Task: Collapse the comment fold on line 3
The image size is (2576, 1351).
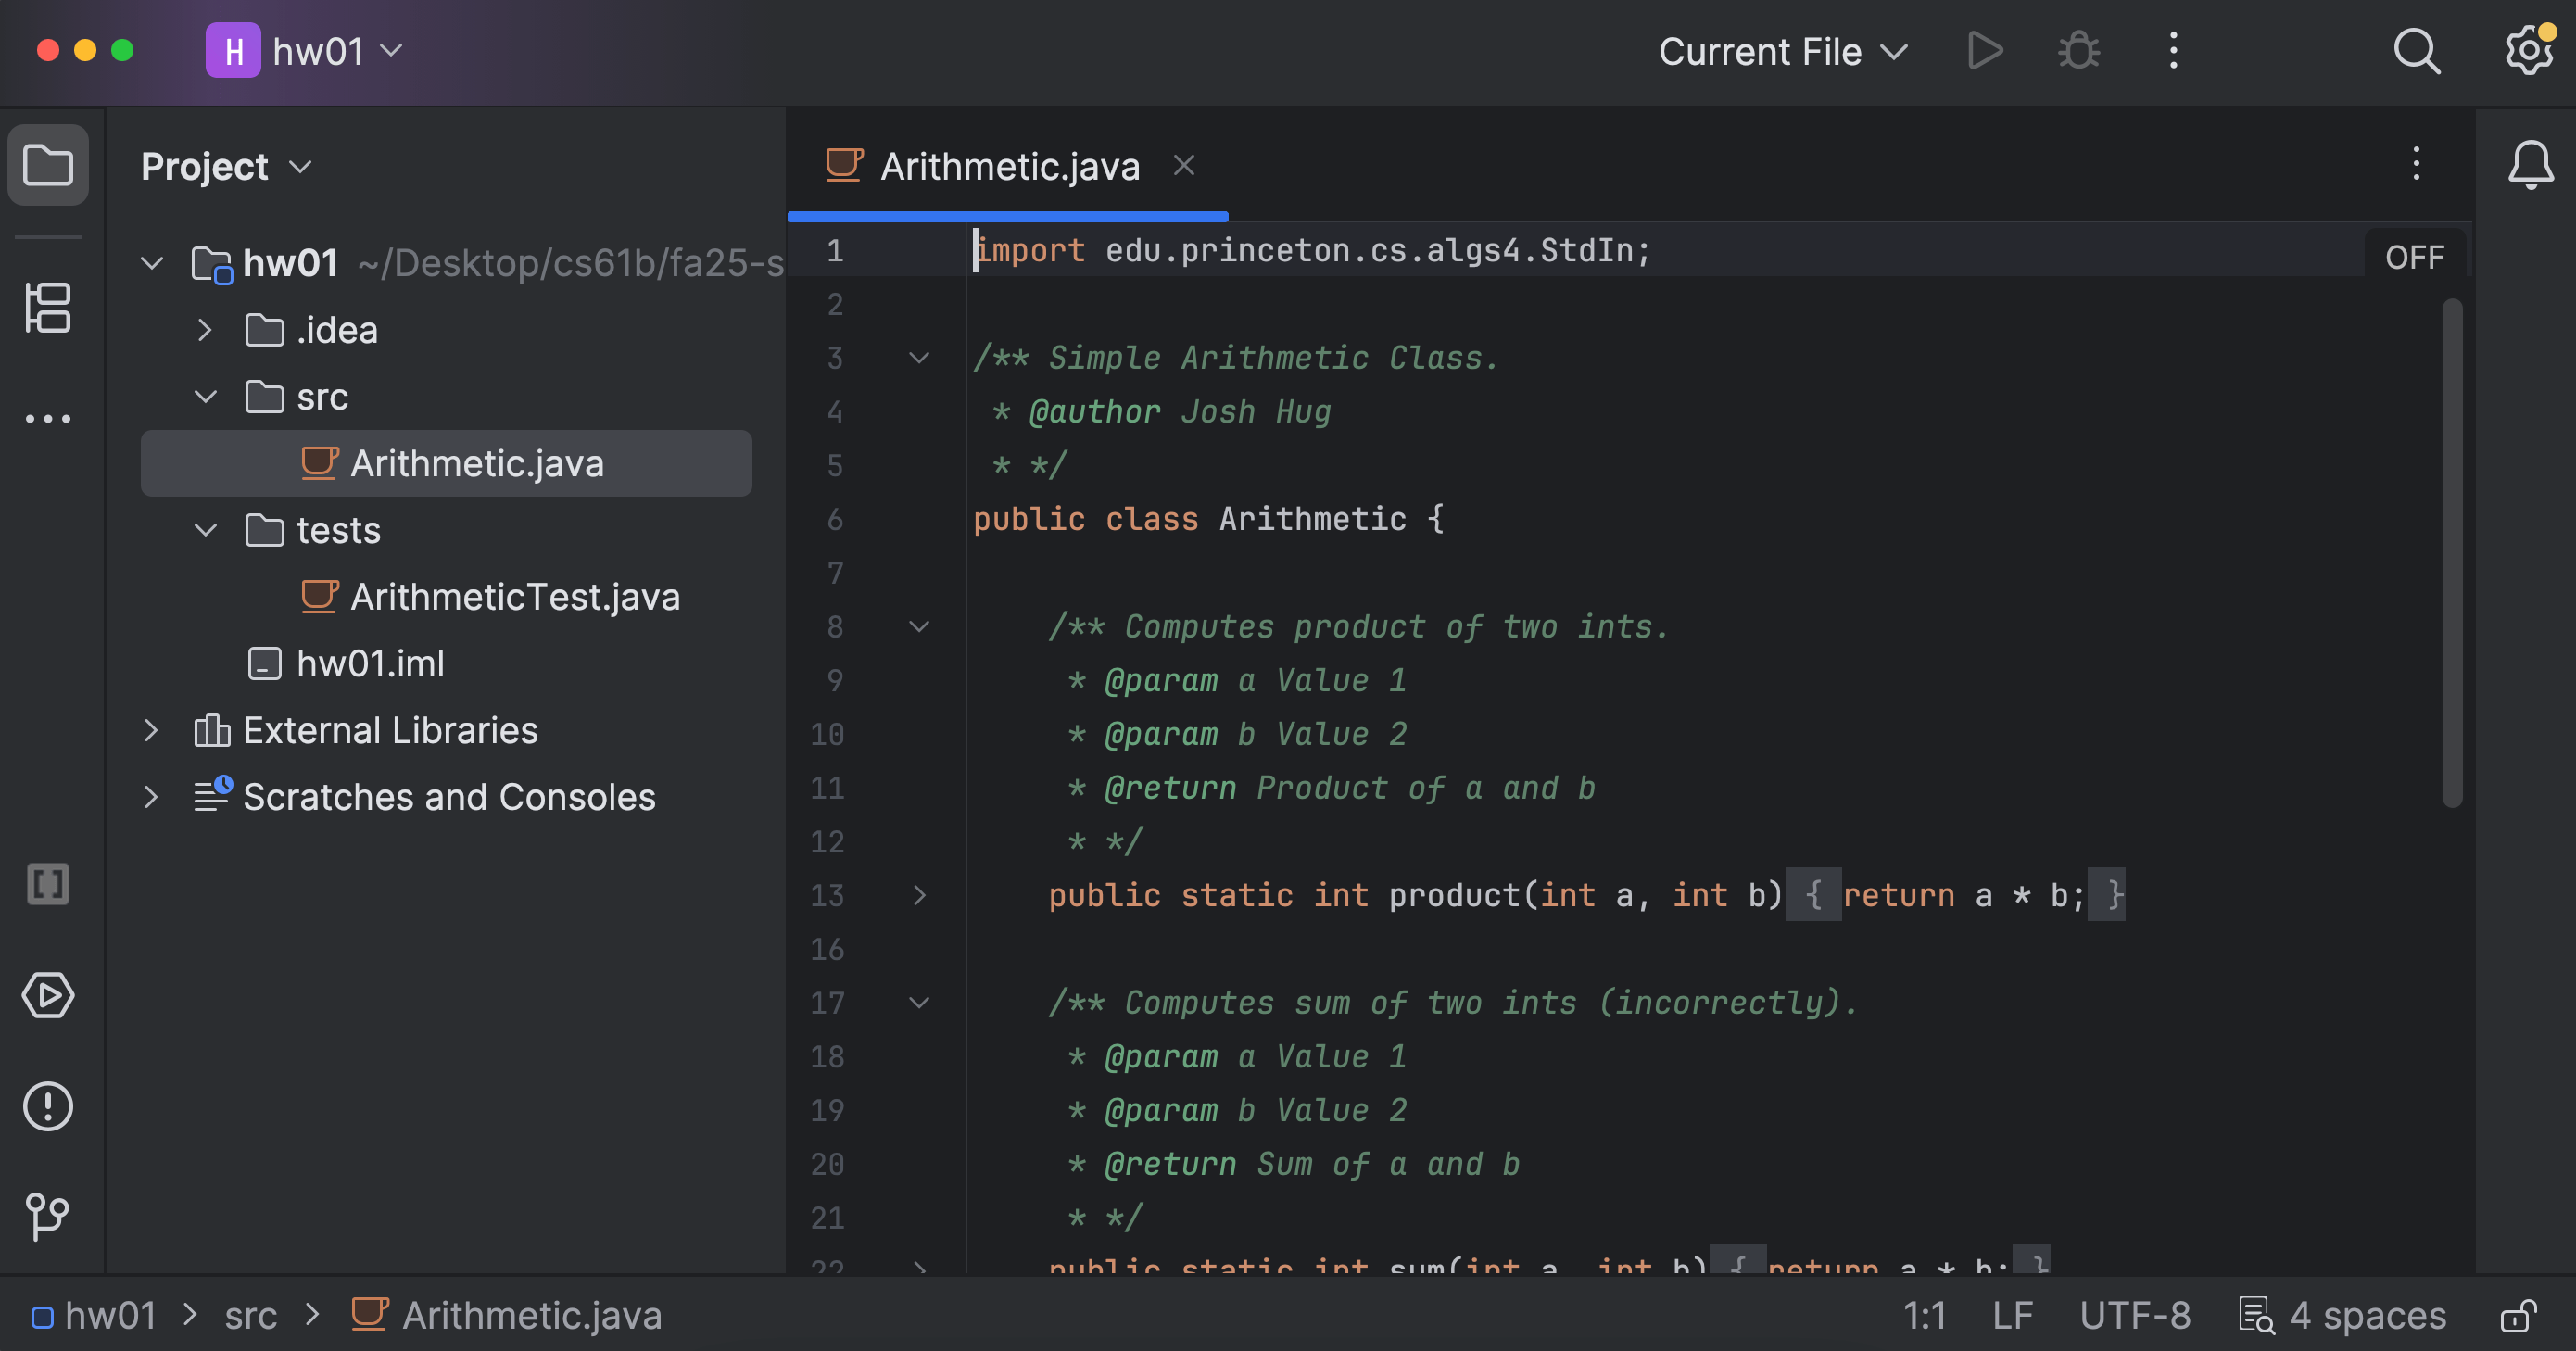Action: coord(919,358)
